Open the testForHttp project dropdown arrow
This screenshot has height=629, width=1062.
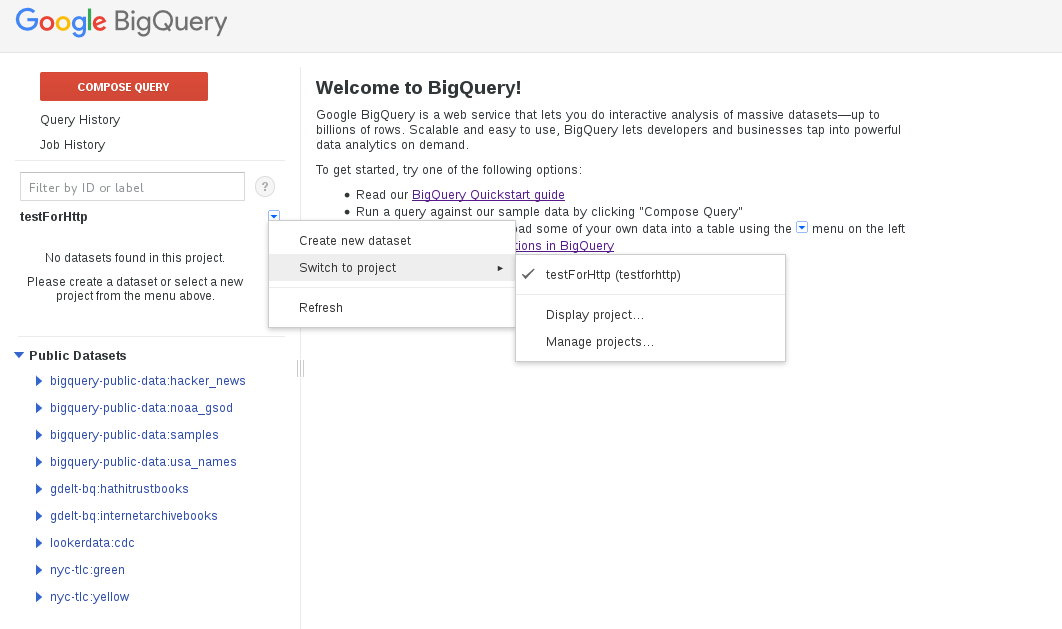(x=274, y=216)
